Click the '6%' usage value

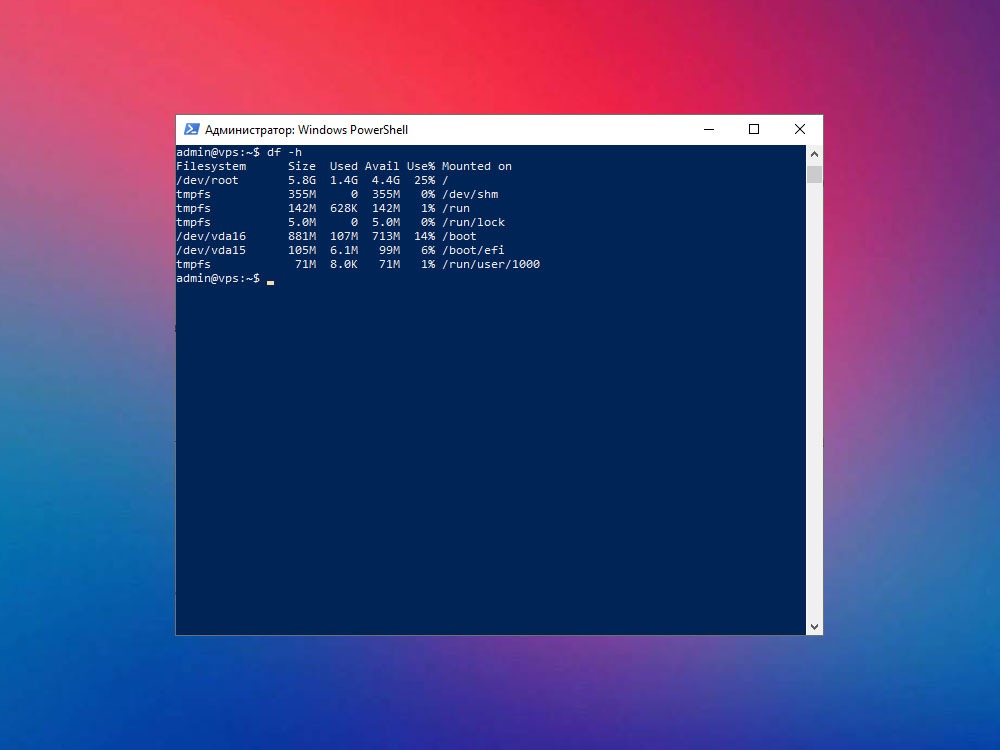pyautogui.click(x=428, y=251)
